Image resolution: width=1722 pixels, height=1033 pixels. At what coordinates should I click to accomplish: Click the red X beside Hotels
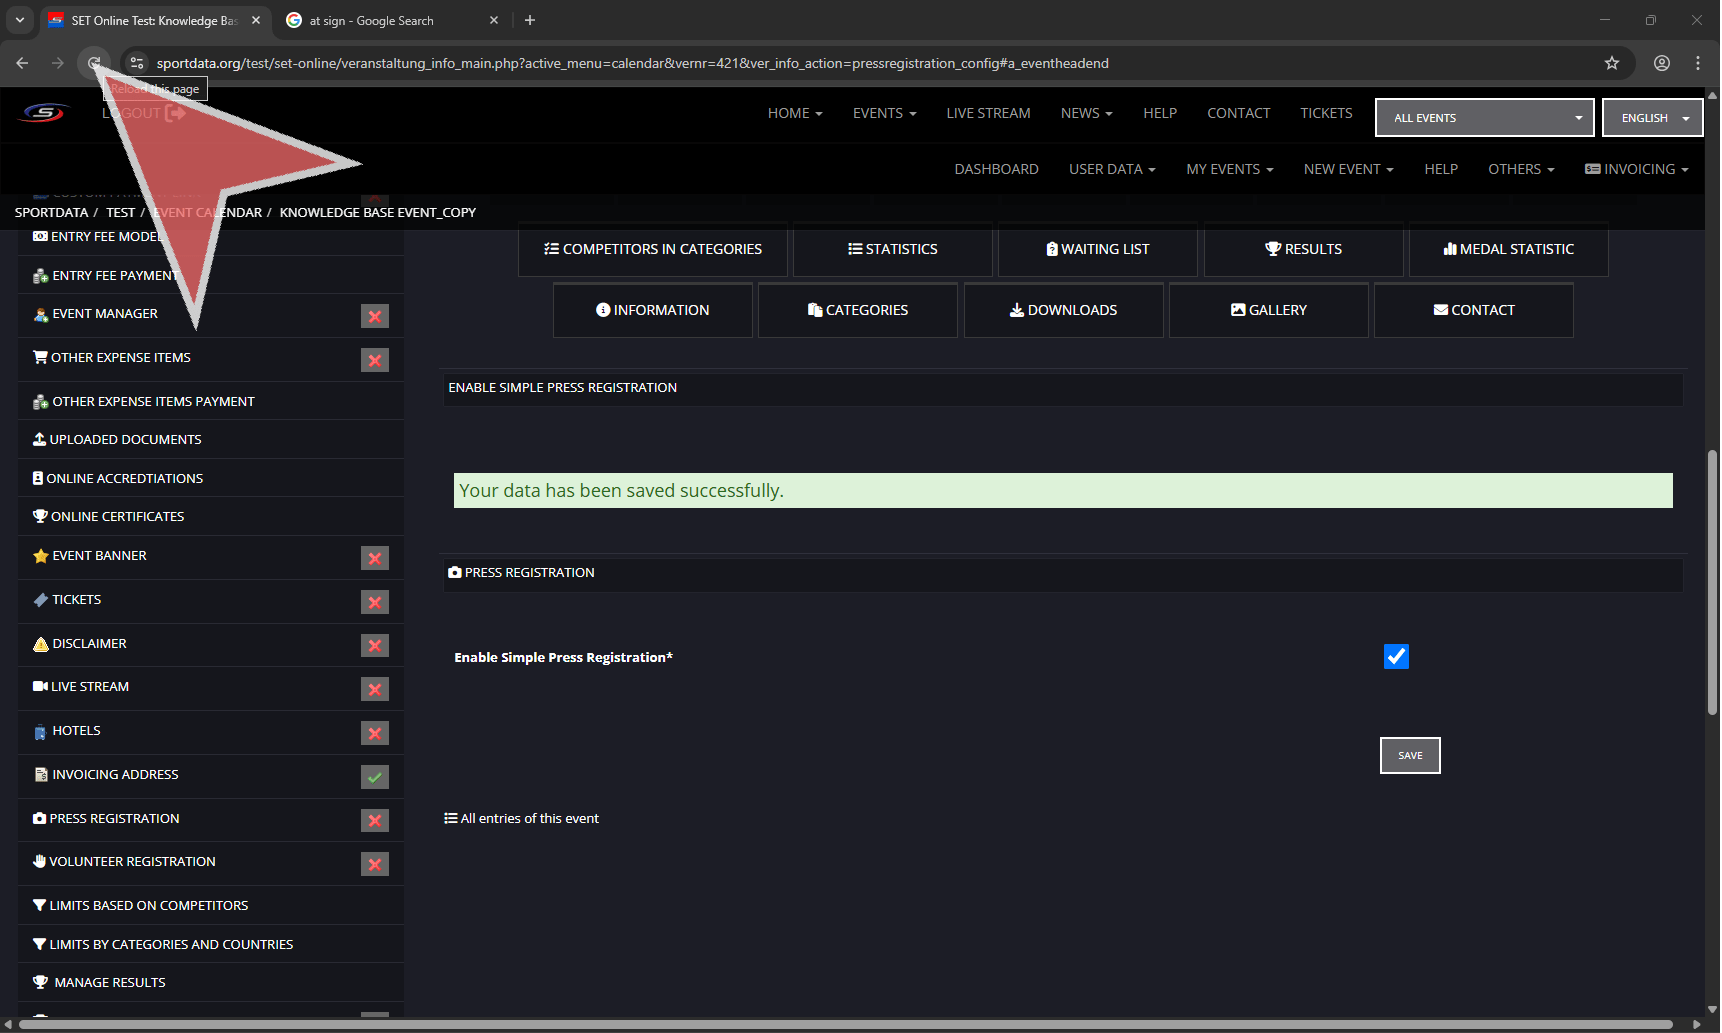tap(375, 733)
